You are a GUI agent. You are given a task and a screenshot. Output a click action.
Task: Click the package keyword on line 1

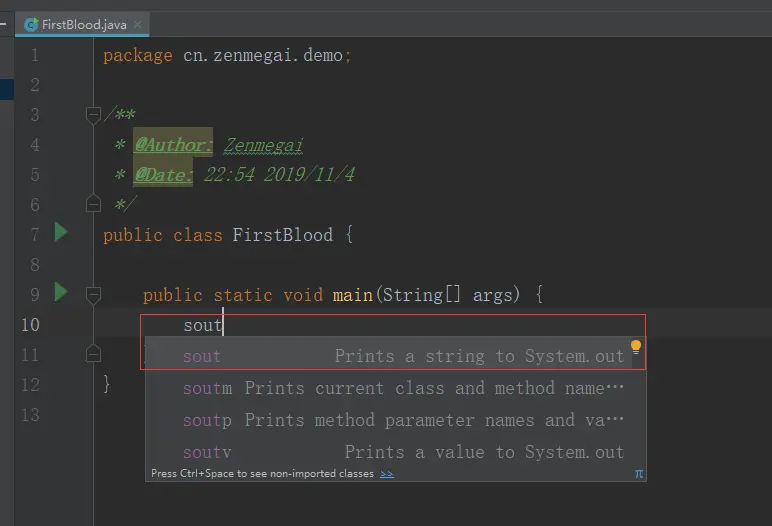coord(138,56)
